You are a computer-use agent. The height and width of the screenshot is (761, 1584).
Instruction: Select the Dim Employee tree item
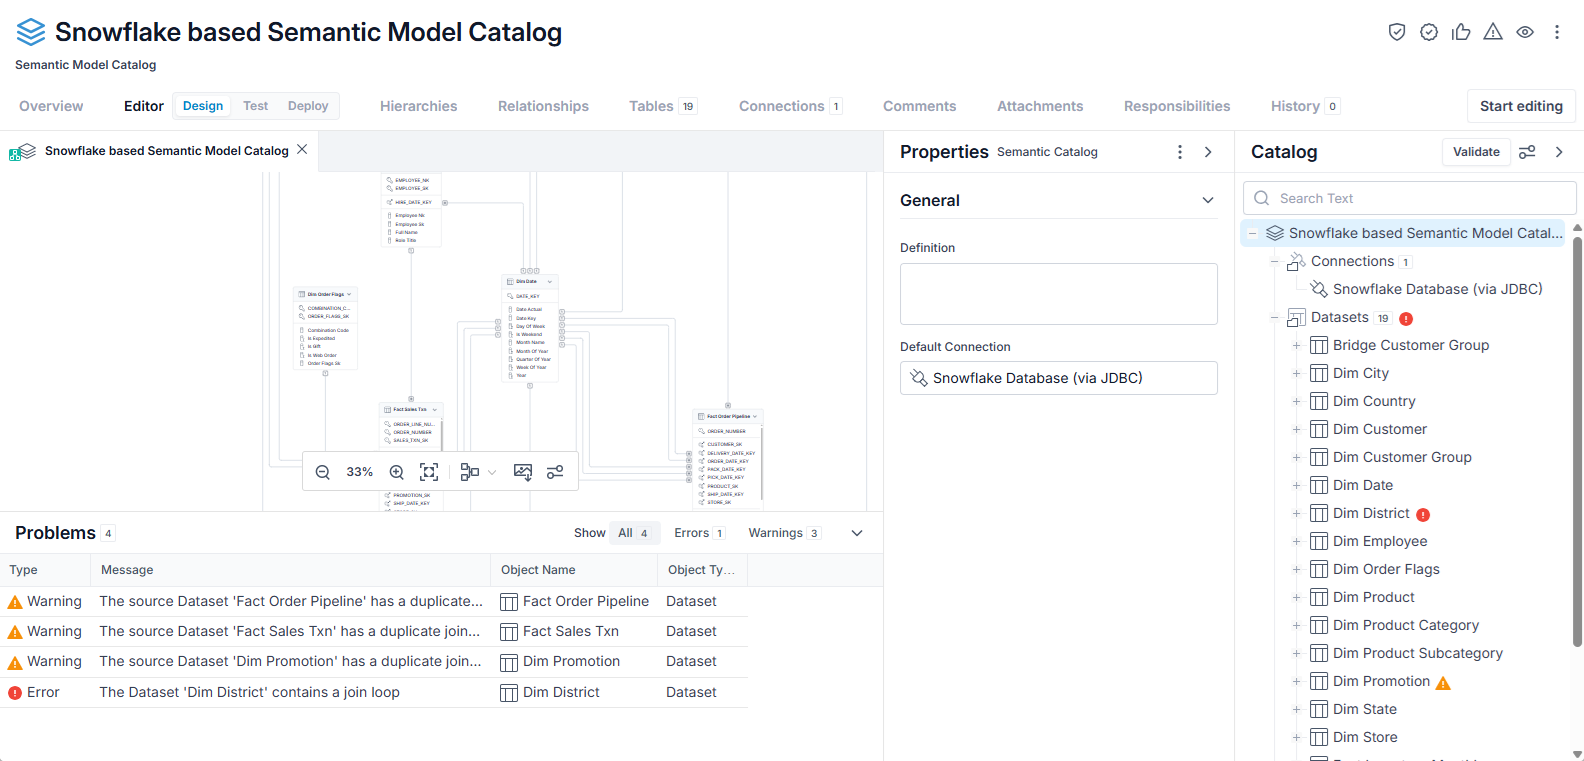(x=1380, y=541)
